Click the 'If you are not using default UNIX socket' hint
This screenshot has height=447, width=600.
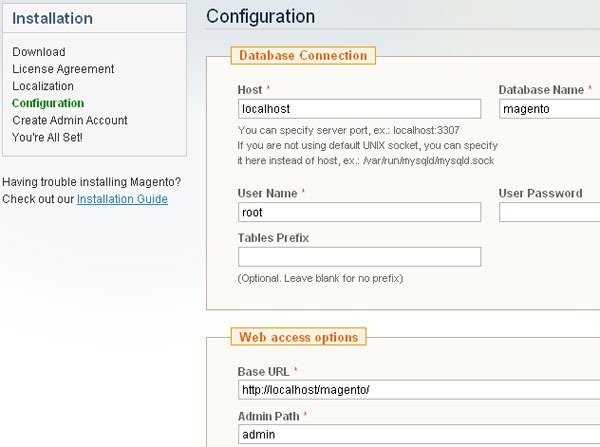tap(367, 145)
